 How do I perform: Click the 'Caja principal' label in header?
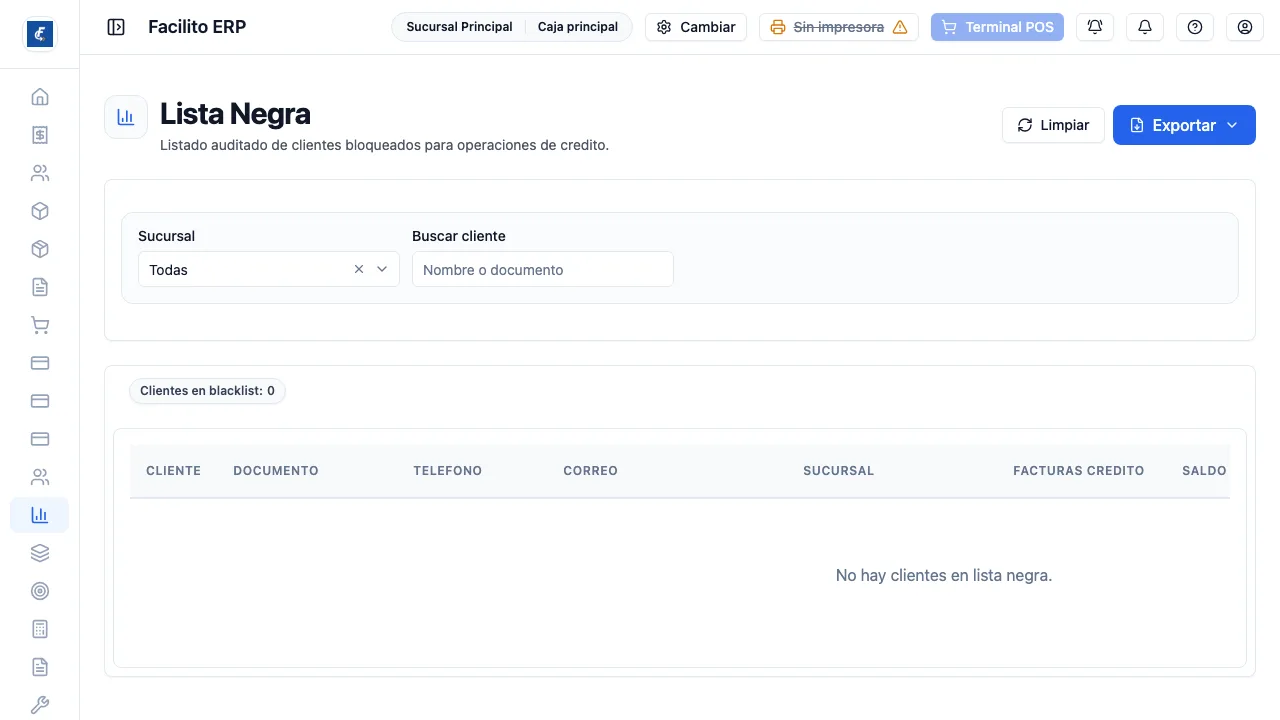click(578, 27)
